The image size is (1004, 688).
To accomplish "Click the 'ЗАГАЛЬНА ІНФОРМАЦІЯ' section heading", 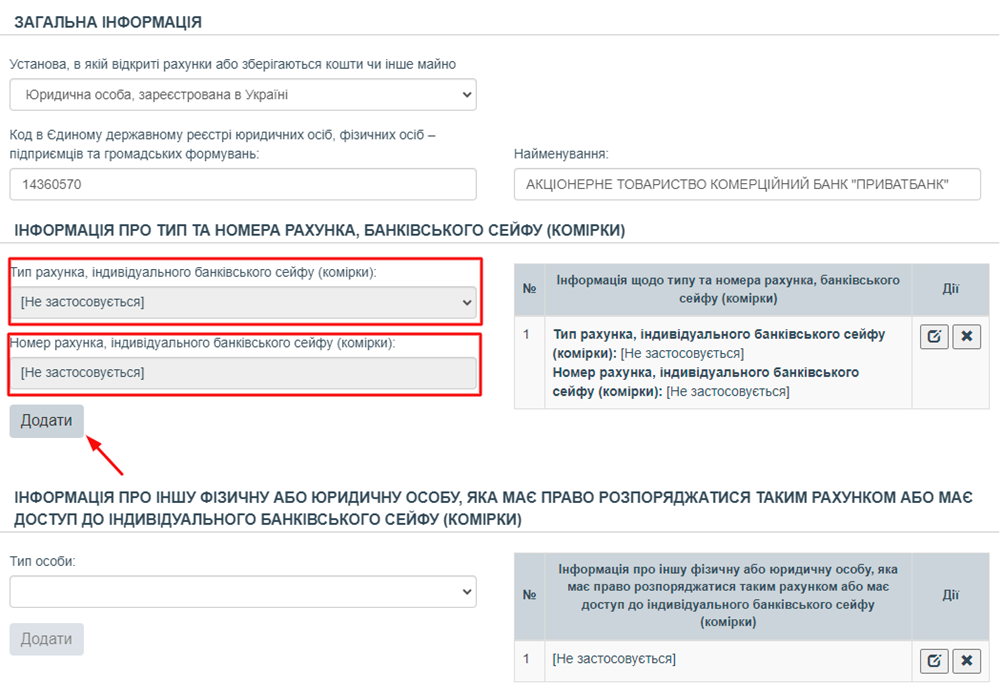I will (108, 22).
